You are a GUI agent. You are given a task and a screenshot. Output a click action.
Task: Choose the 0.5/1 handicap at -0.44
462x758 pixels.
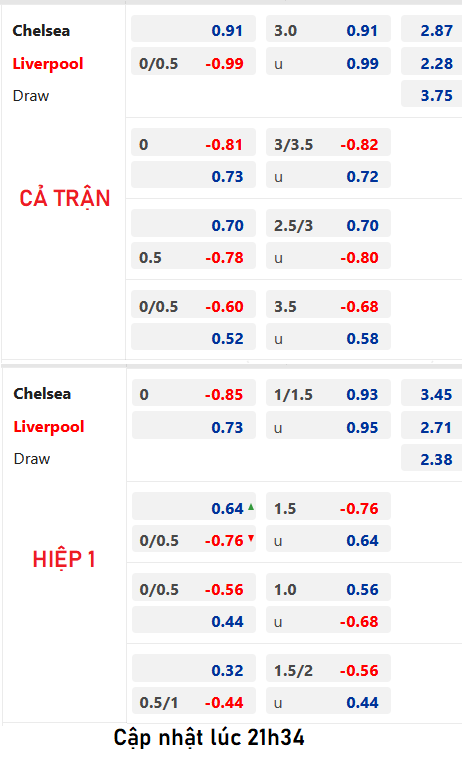(193, 702)
